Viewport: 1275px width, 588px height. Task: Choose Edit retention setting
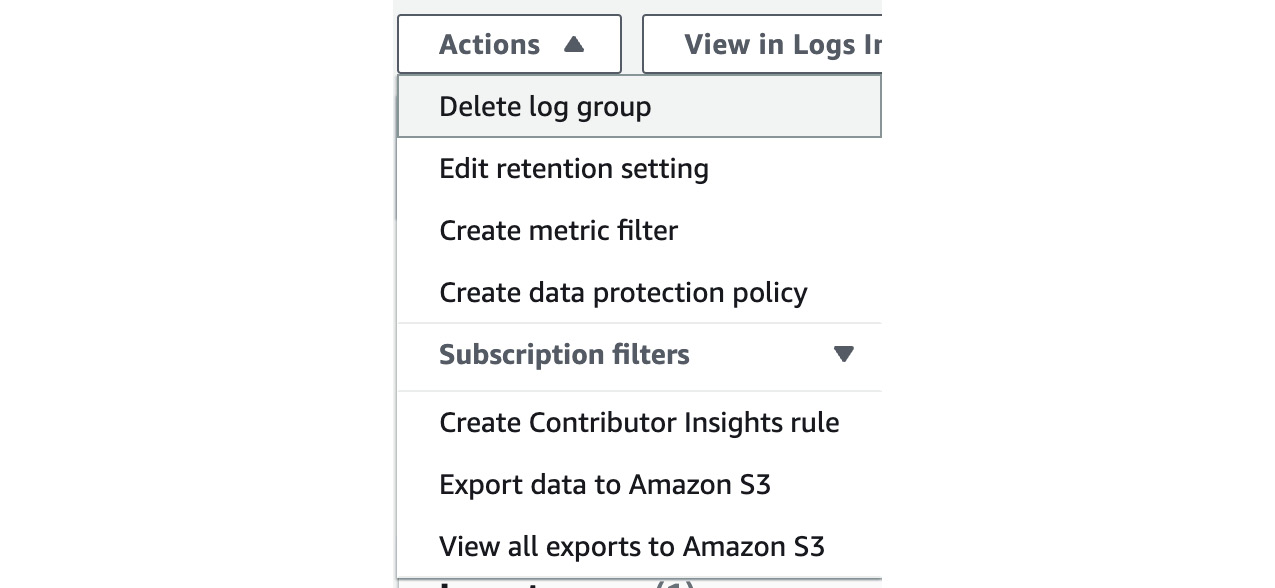639,168
